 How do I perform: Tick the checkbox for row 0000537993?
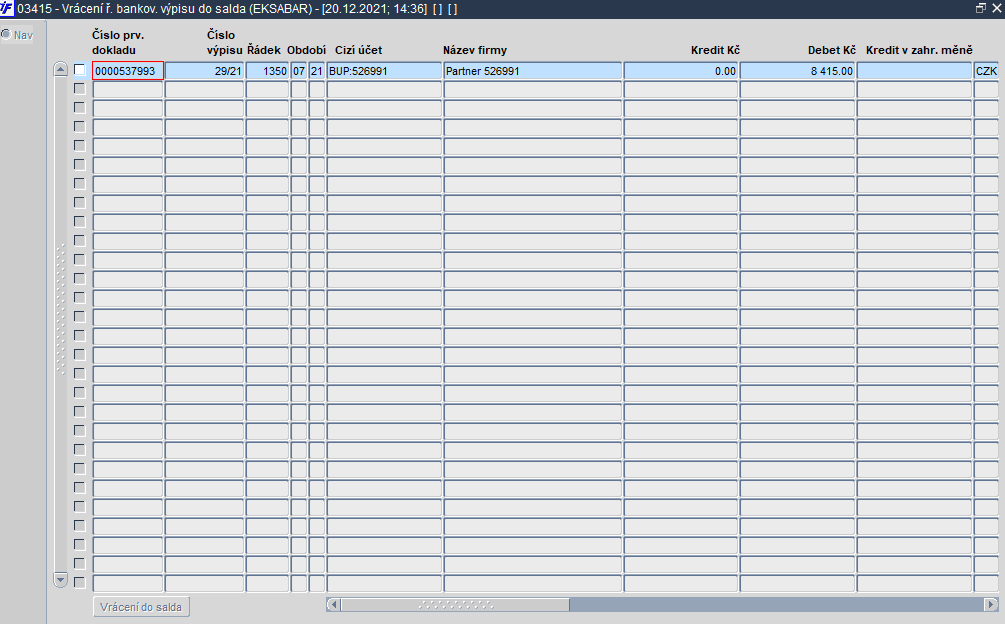click(79, 70)
